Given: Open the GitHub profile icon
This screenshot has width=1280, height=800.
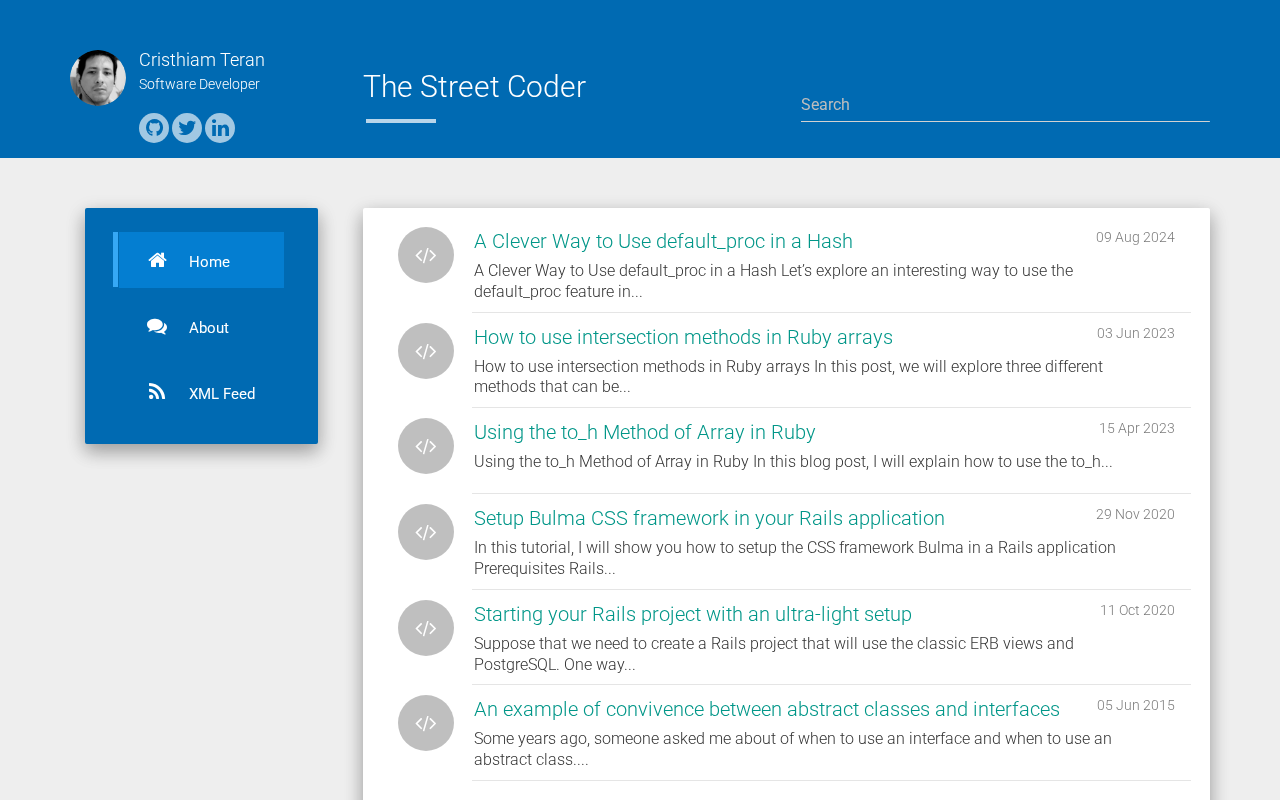Looking at the screenshot, I should tap(154, 128).
